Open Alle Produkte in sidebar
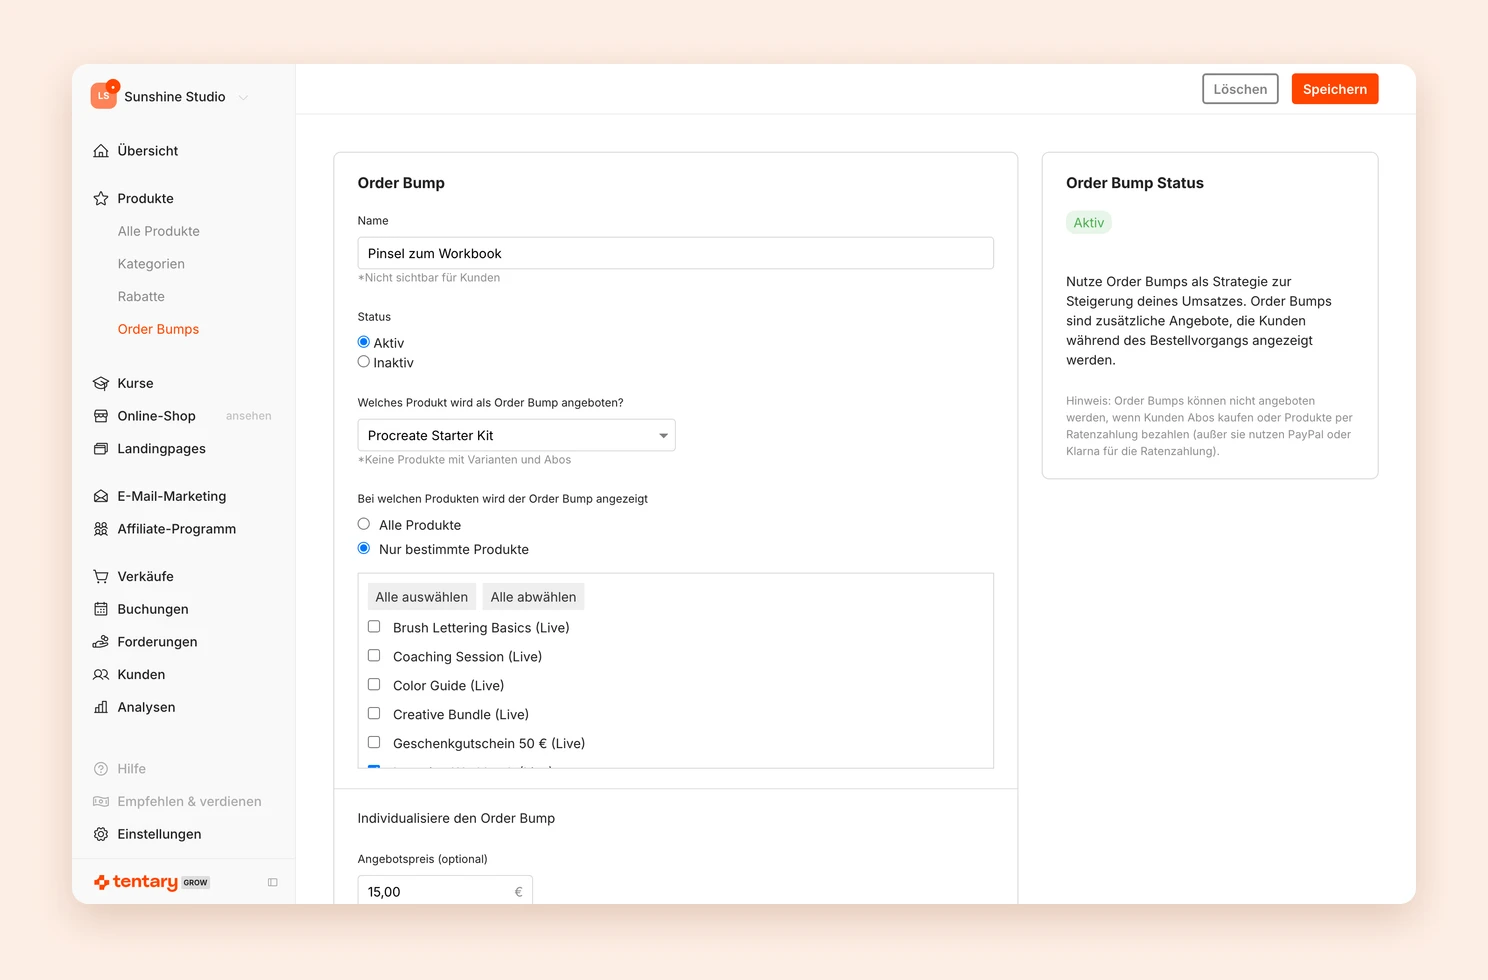 point(159,231)
